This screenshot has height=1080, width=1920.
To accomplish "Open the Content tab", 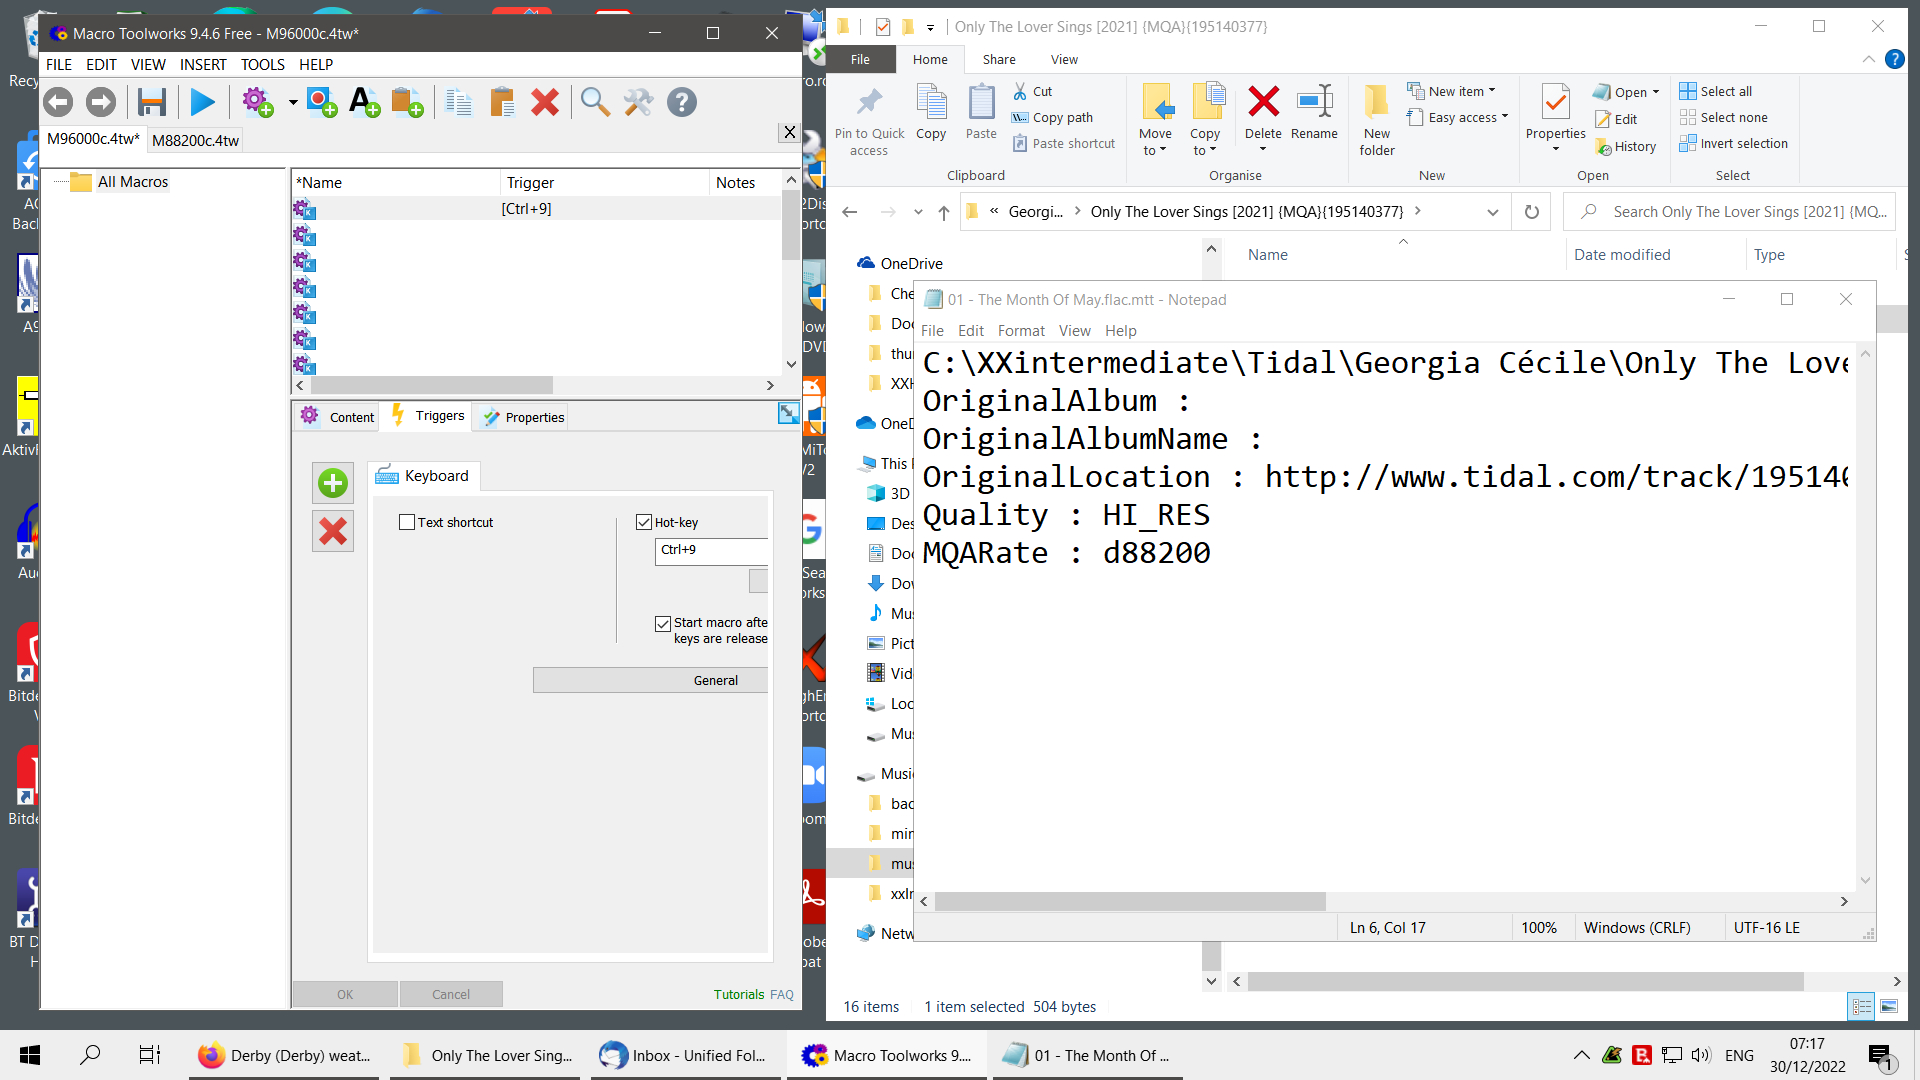I will click(337, 417).
